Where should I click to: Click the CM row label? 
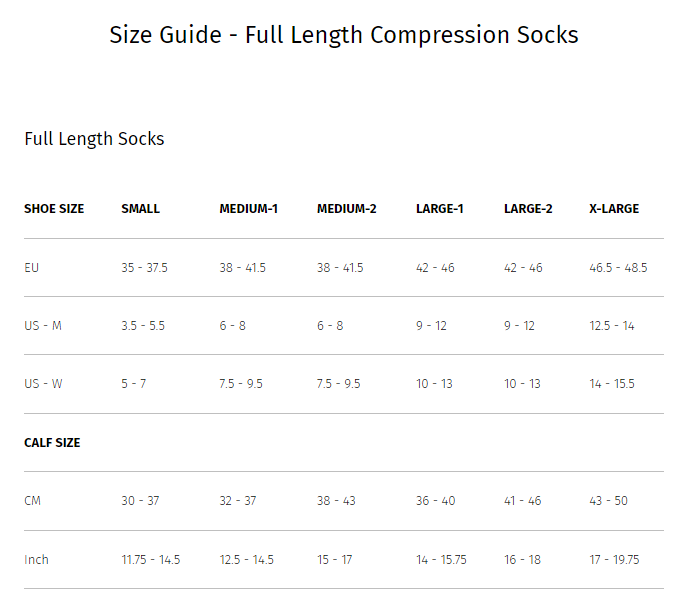32,501
